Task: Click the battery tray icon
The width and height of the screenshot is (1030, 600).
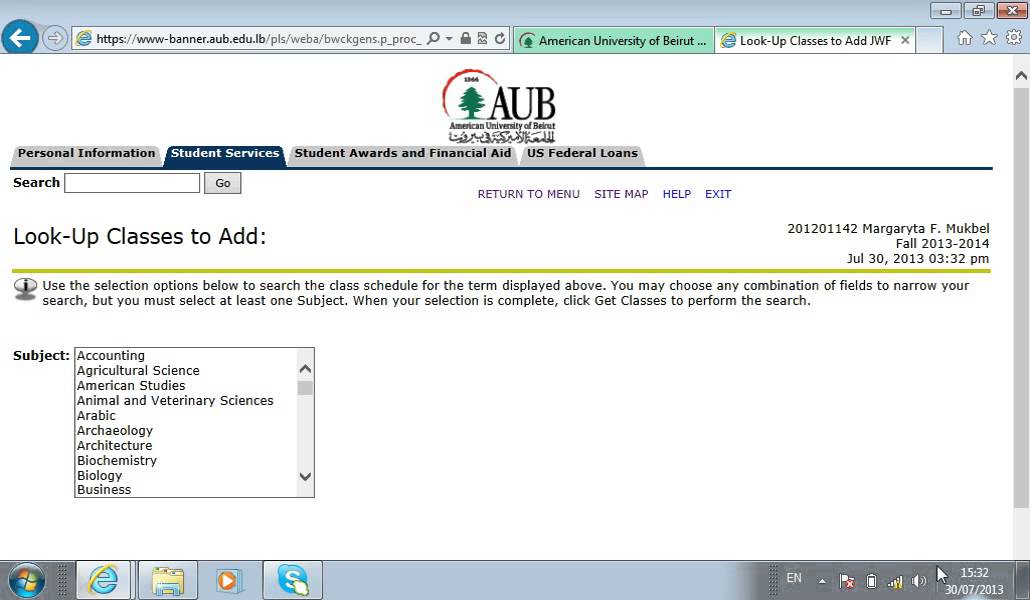Action: [871, 581]
